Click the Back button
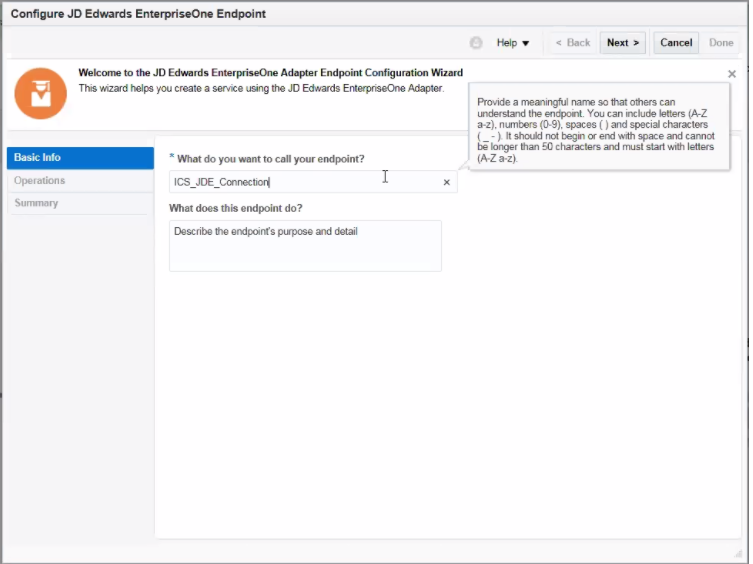Image resolution: width=753 pixels, height=564 pixels. point(573,43)
